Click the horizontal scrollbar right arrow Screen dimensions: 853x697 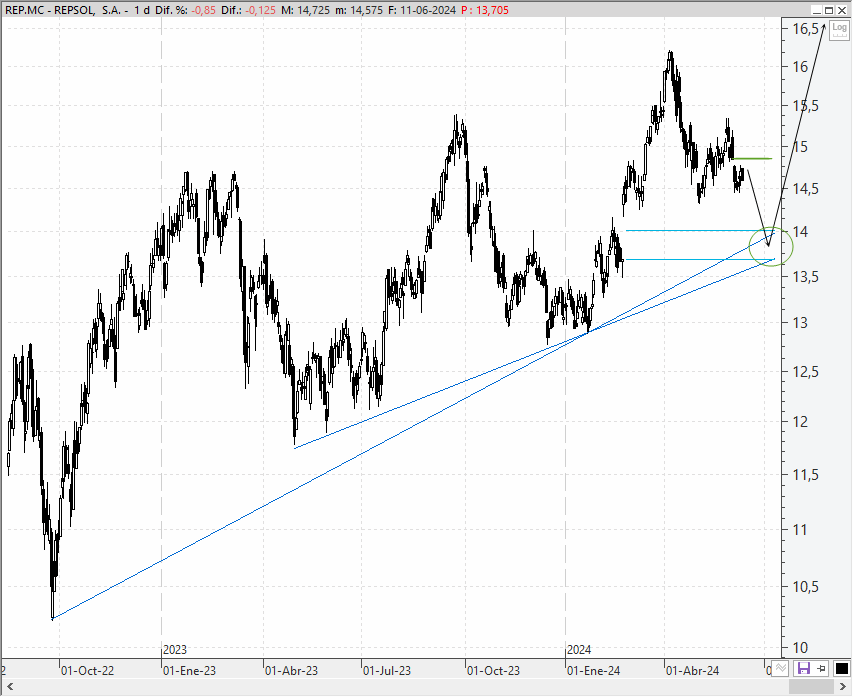tap(843, 687)
